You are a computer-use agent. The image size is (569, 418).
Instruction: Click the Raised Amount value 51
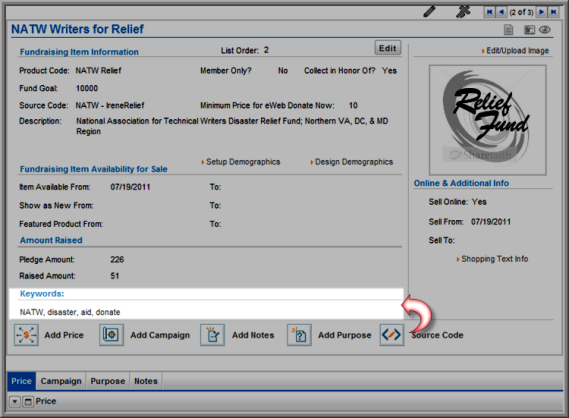click(x=115, y=276)
